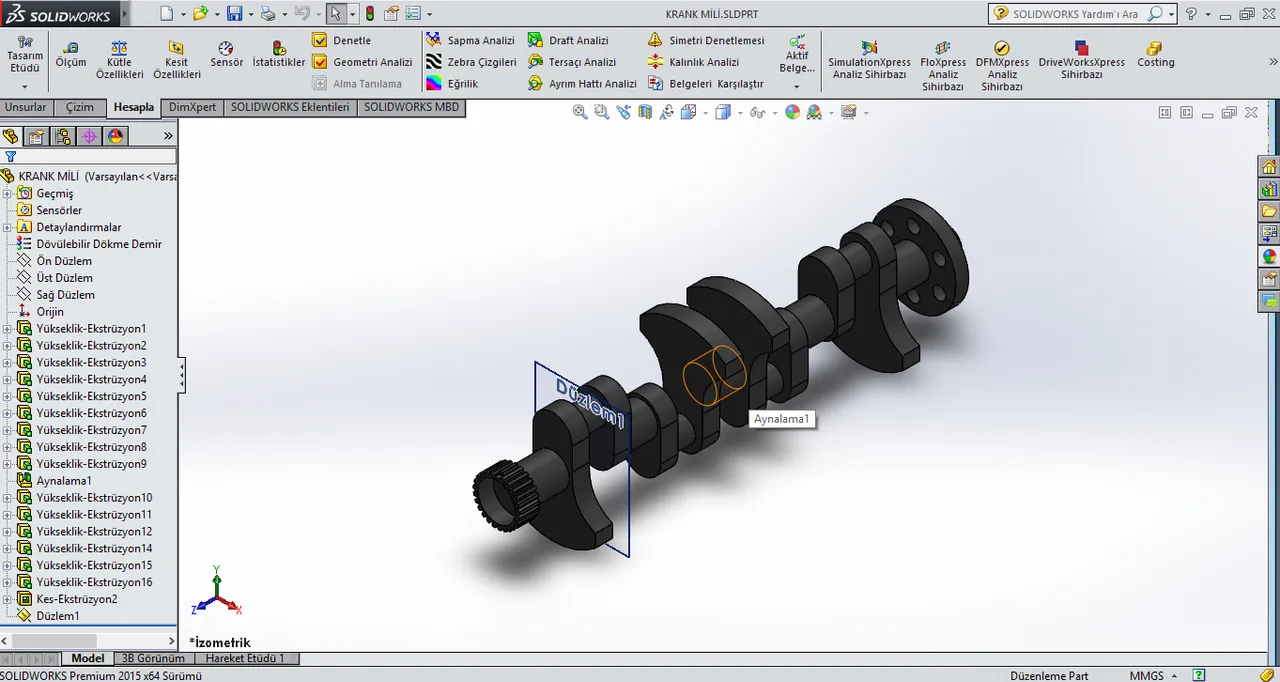Click the Rebuild traffic light icon
The height and width of the screenshot is (682, 1280).
370,14
